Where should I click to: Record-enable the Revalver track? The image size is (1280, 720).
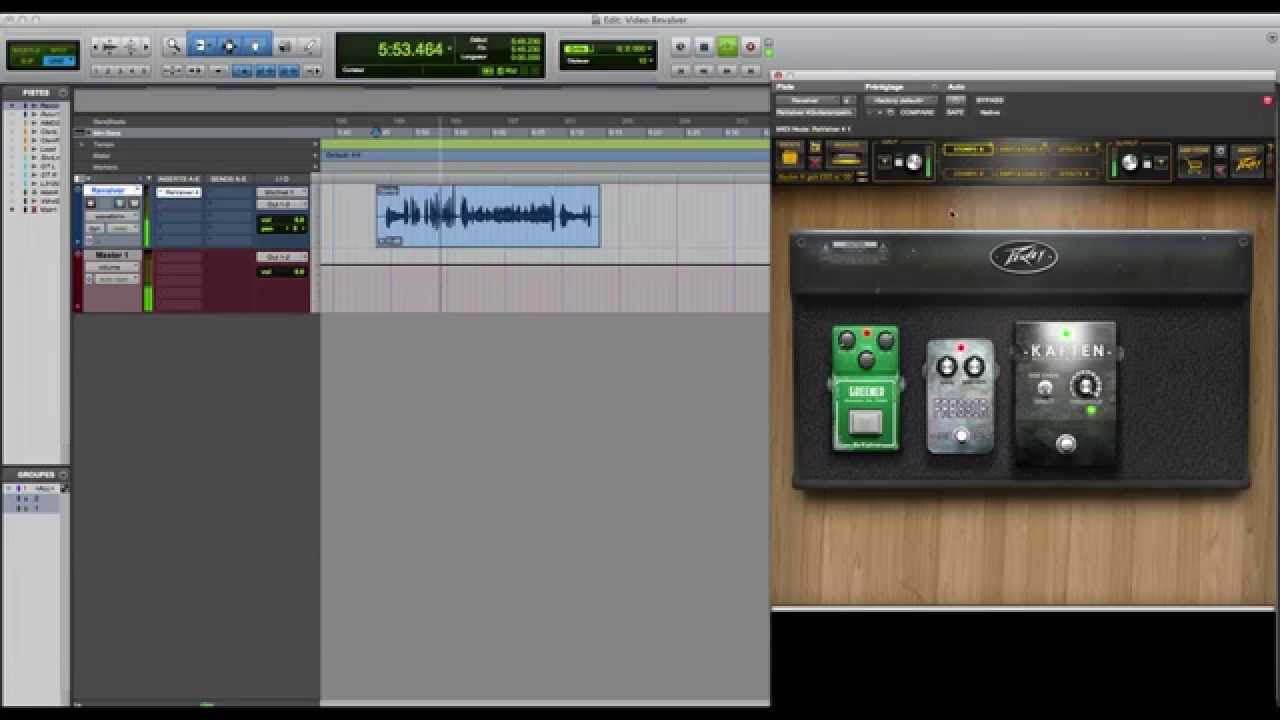tap(91, 203)
